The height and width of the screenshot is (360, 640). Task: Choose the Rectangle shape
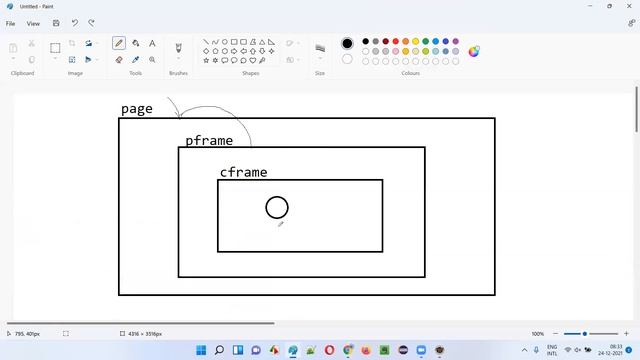pos(234,42)
